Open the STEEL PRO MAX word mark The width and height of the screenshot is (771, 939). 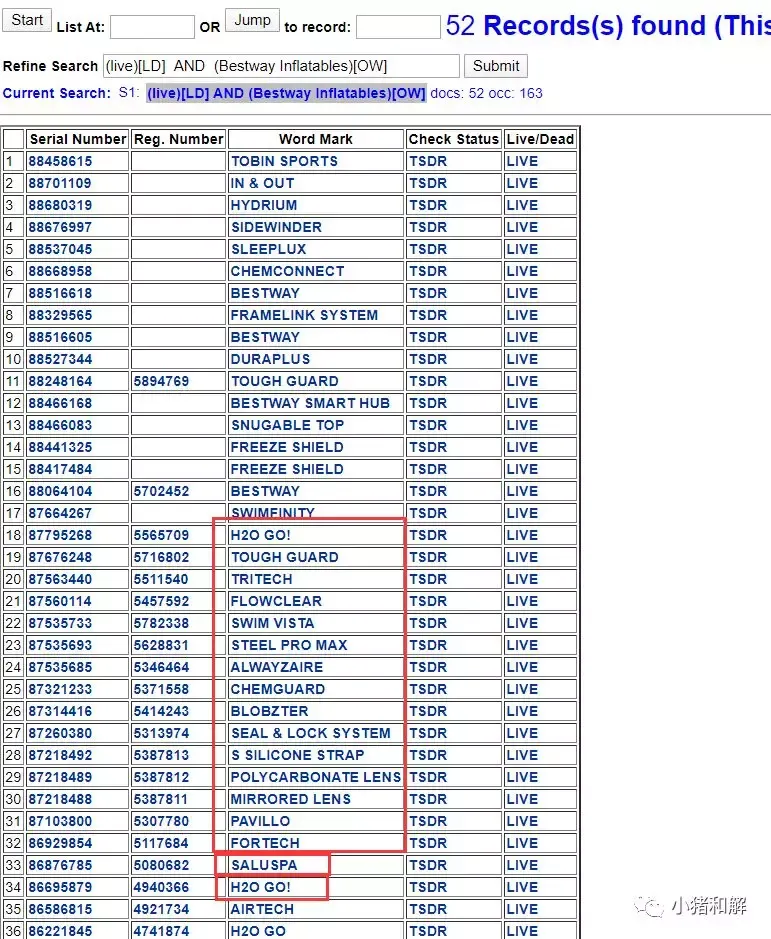coord(289,646)
